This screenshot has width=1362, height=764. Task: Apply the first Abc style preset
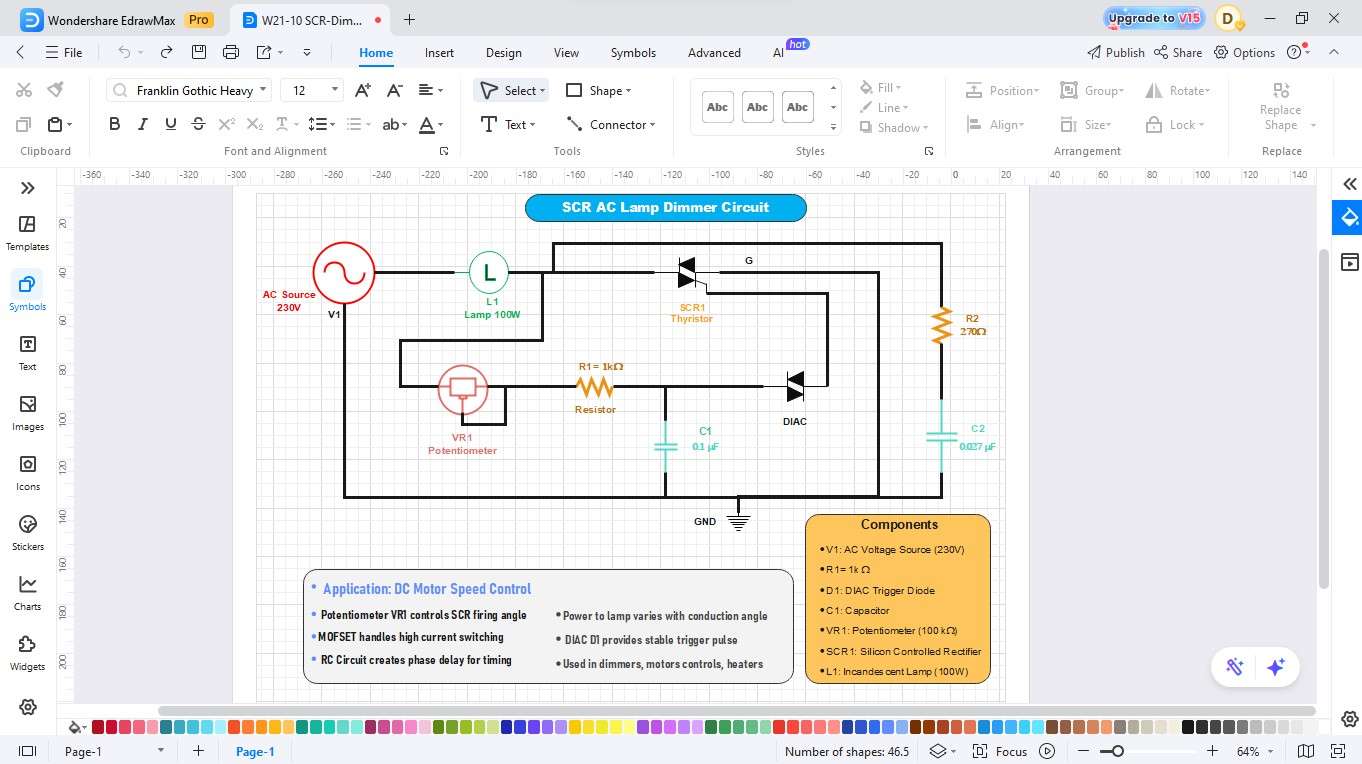pyautogui.click(x=717, y=107)
